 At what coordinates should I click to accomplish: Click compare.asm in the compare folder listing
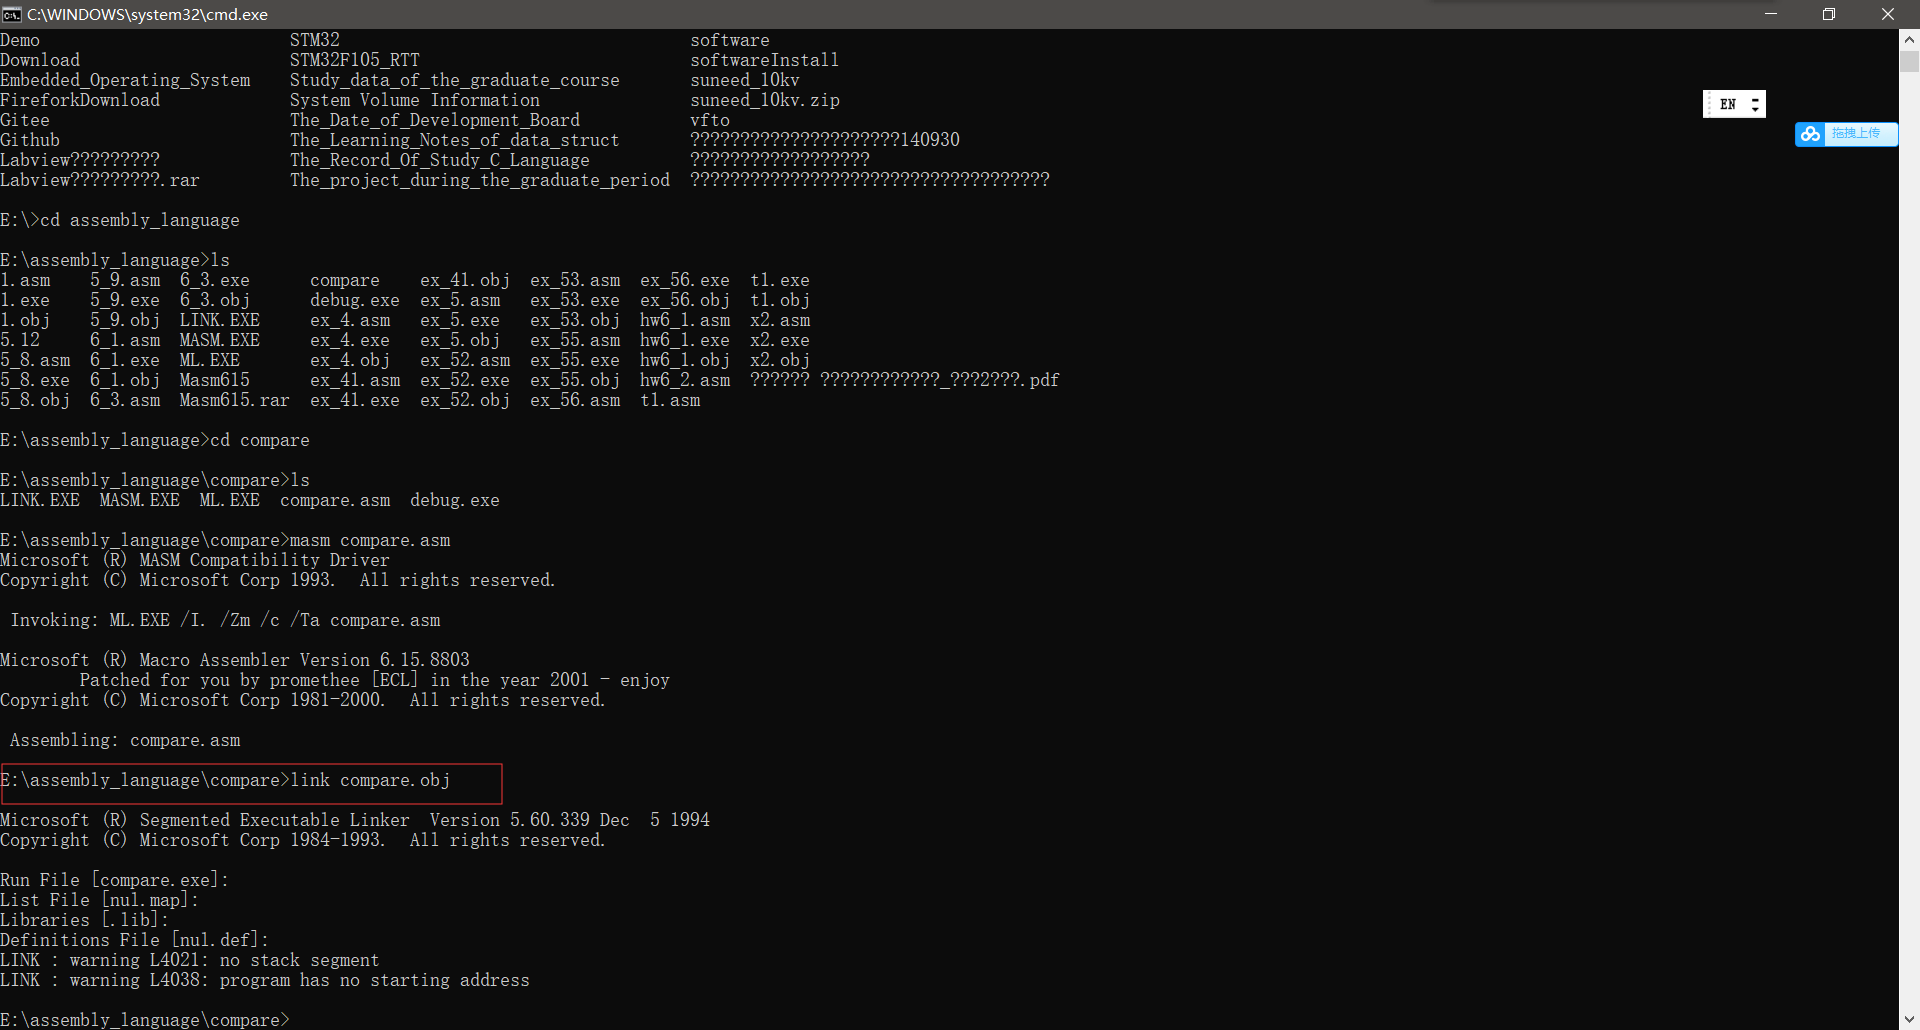point(335,500)
